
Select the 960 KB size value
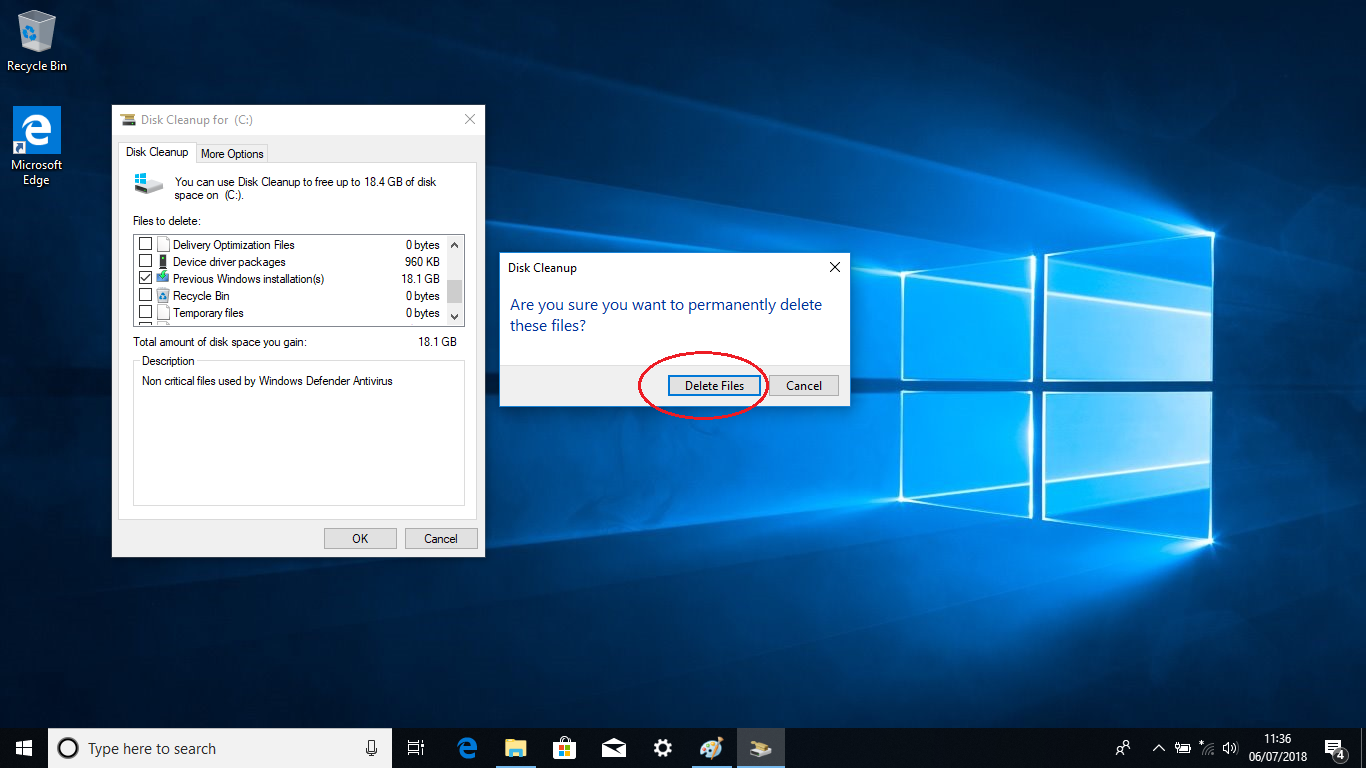[x=422, y=262]
